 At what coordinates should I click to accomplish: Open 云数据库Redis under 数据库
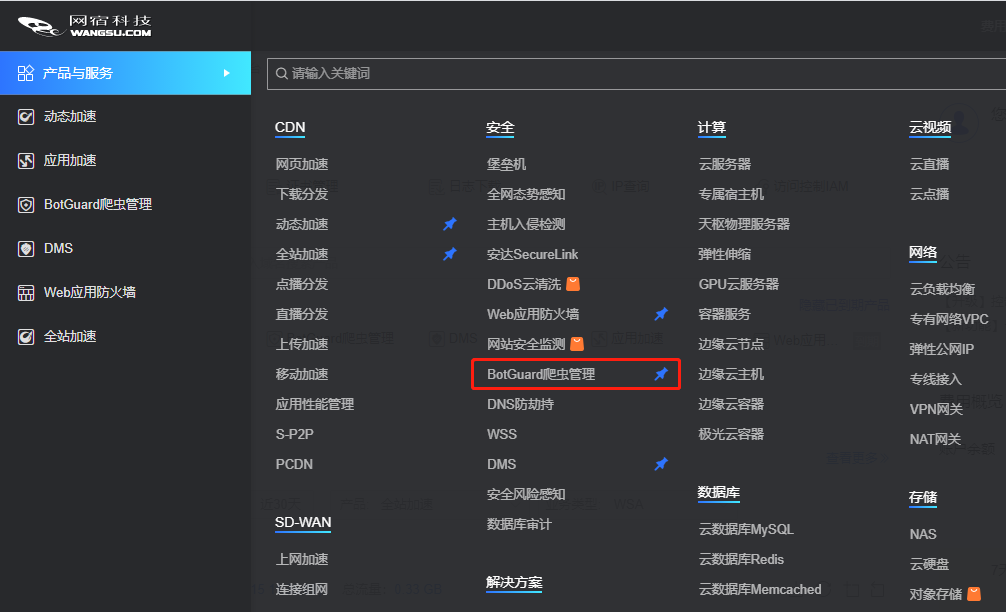point(741,559)
